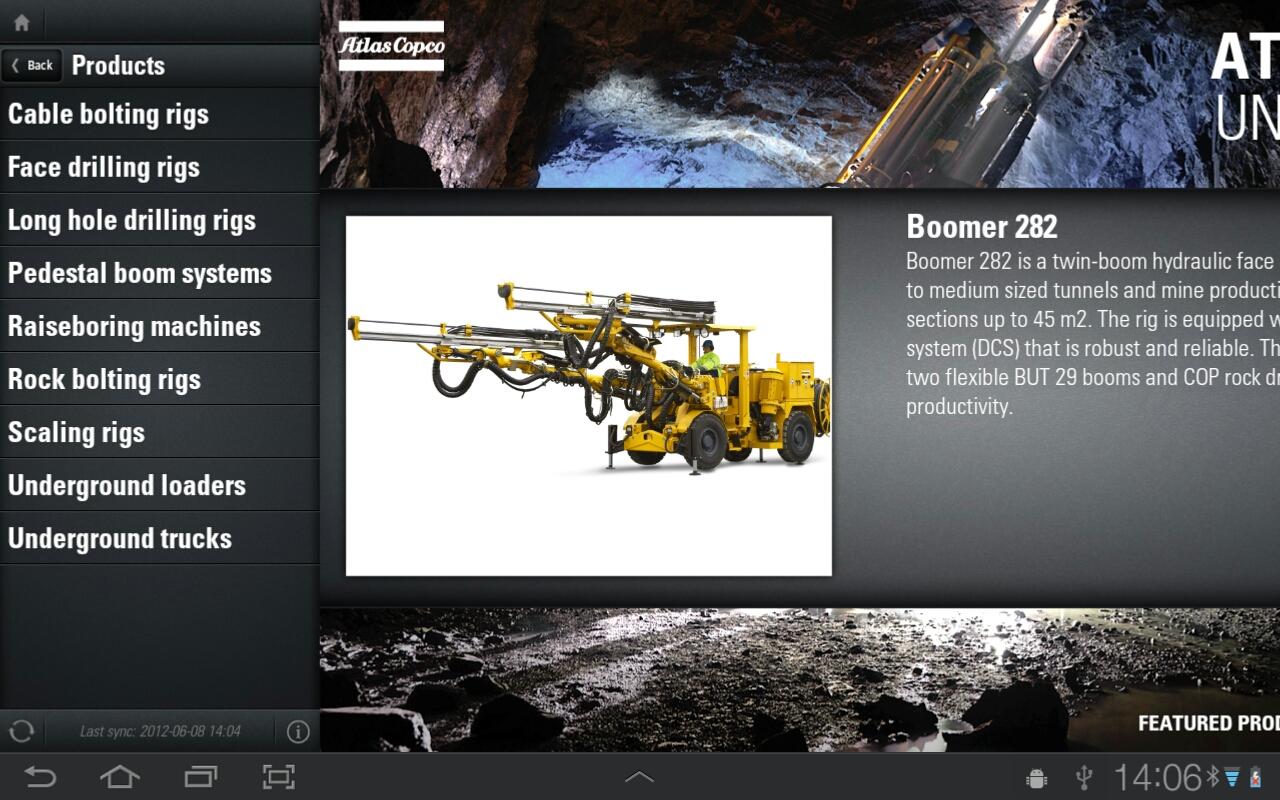Open Underground loaders category
1280x800 pixels.
tap(160, 485)
